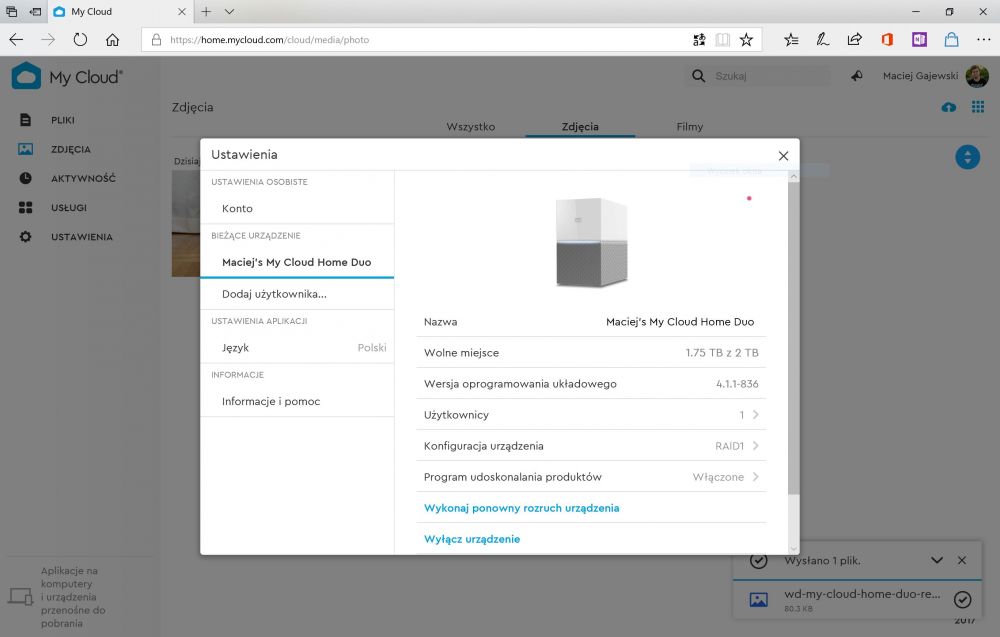Open PLIKI files icon in sidebar

click(x=25, y=120)
